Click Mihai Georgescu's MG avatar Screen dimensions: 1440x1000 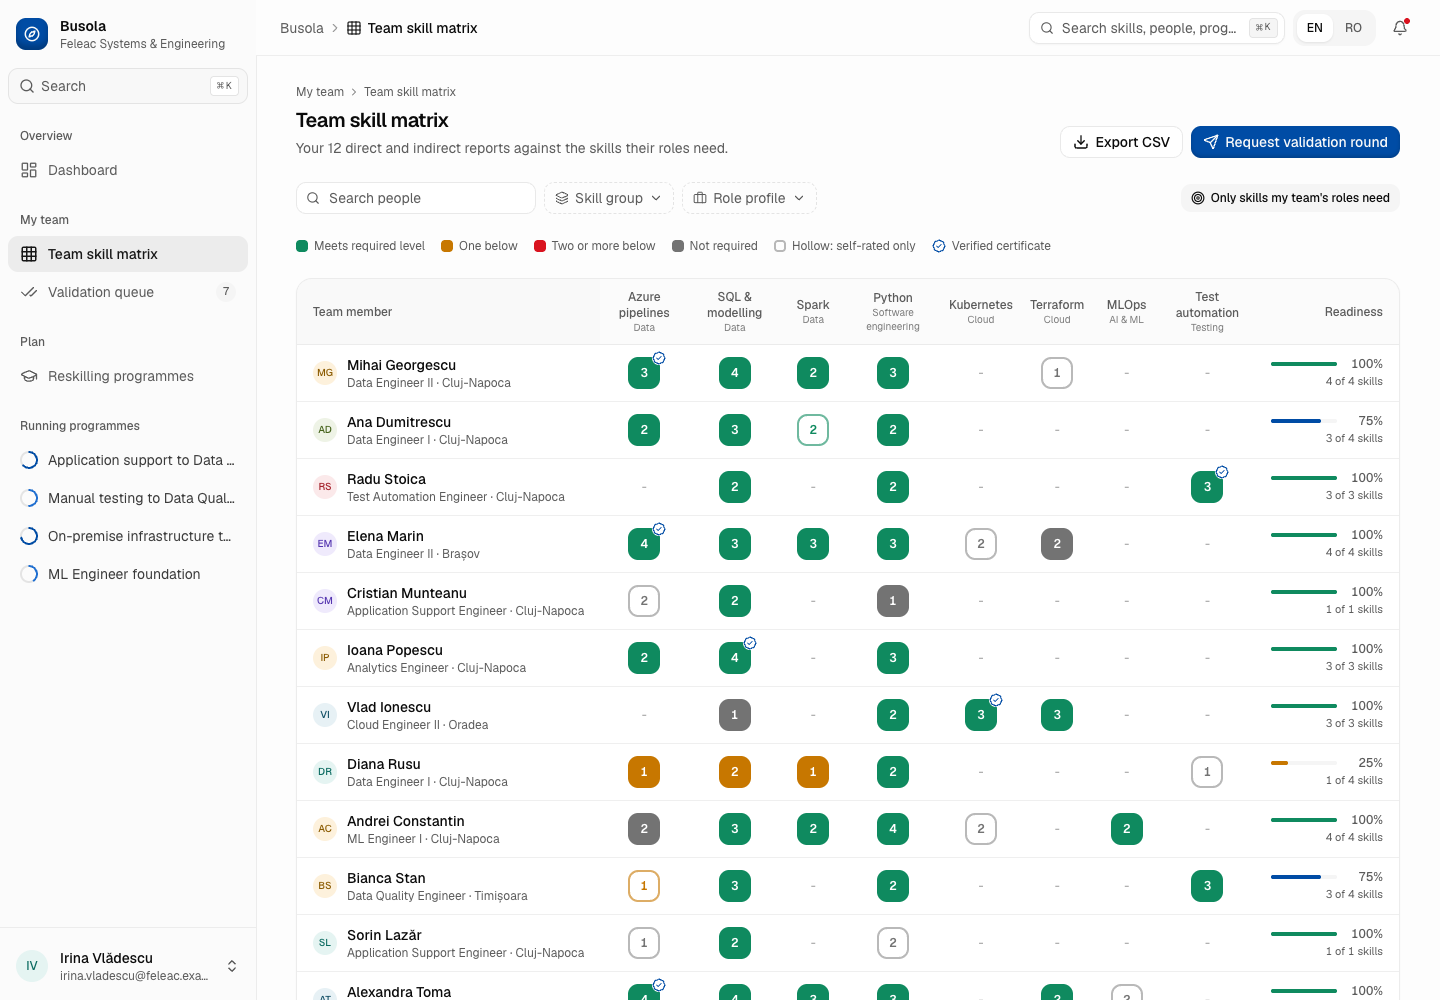pos(325,373)
